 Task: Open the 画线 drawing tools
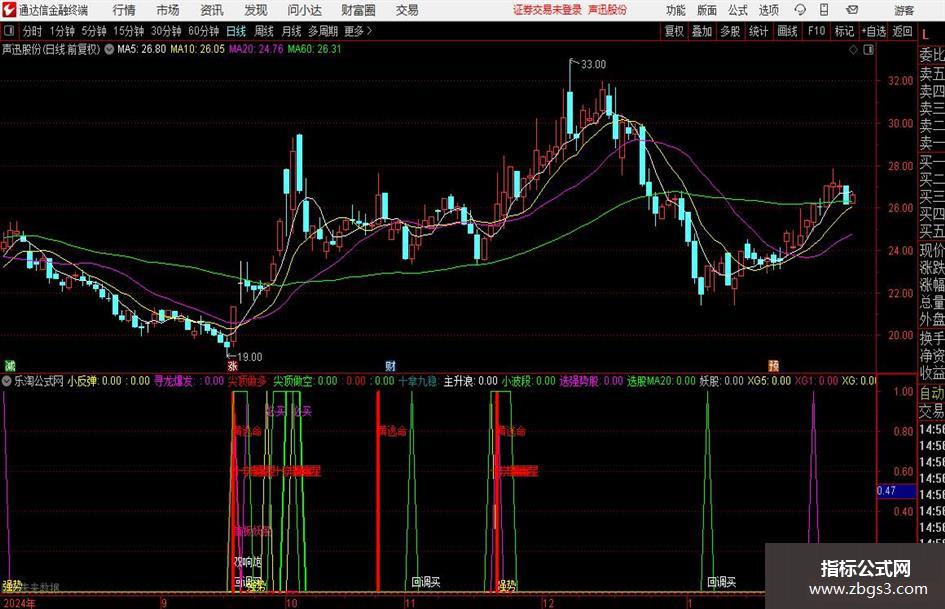coord(787,31)
